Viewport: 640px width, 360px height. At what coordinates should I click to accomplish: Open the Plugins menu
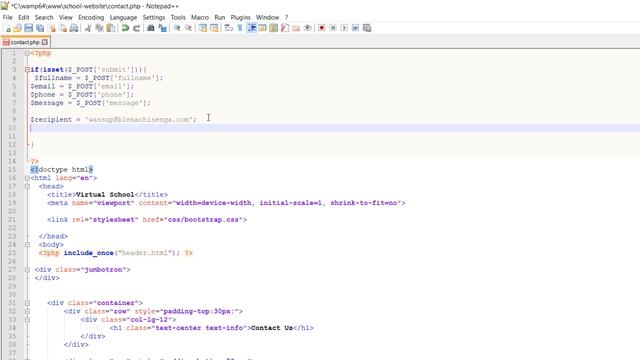240,17
